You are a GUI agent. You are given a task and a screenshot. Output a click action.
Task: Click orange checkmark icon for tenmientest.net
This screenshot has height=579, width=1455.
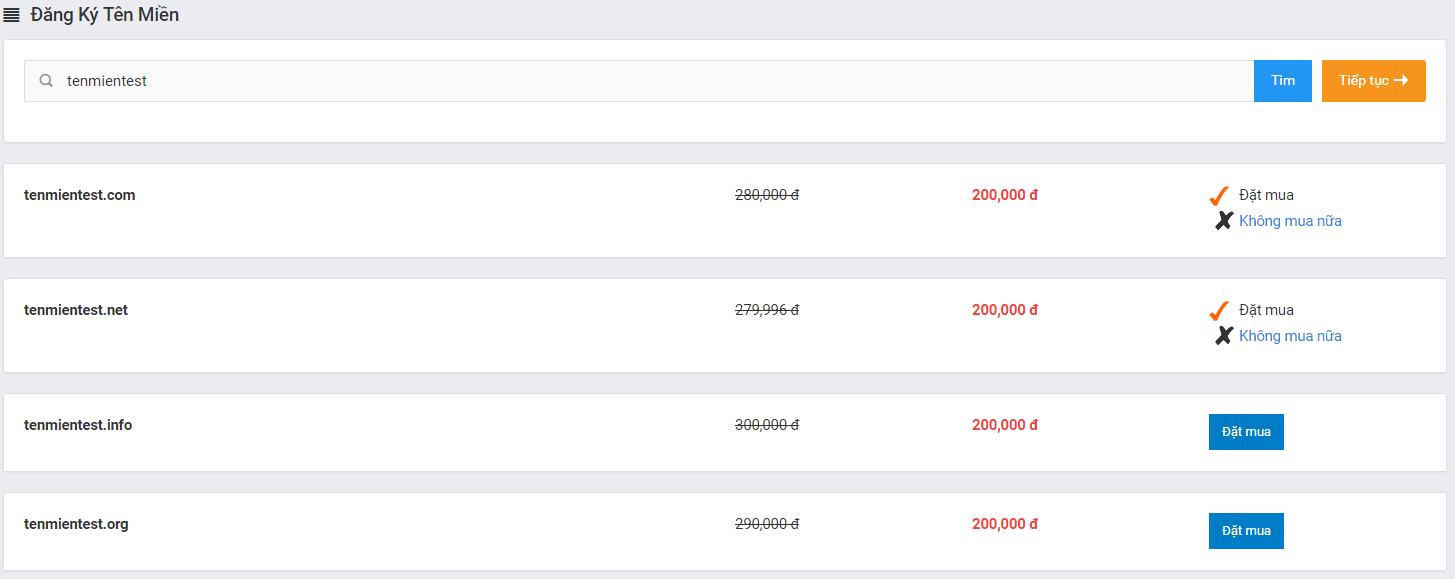pos(1219,310)
